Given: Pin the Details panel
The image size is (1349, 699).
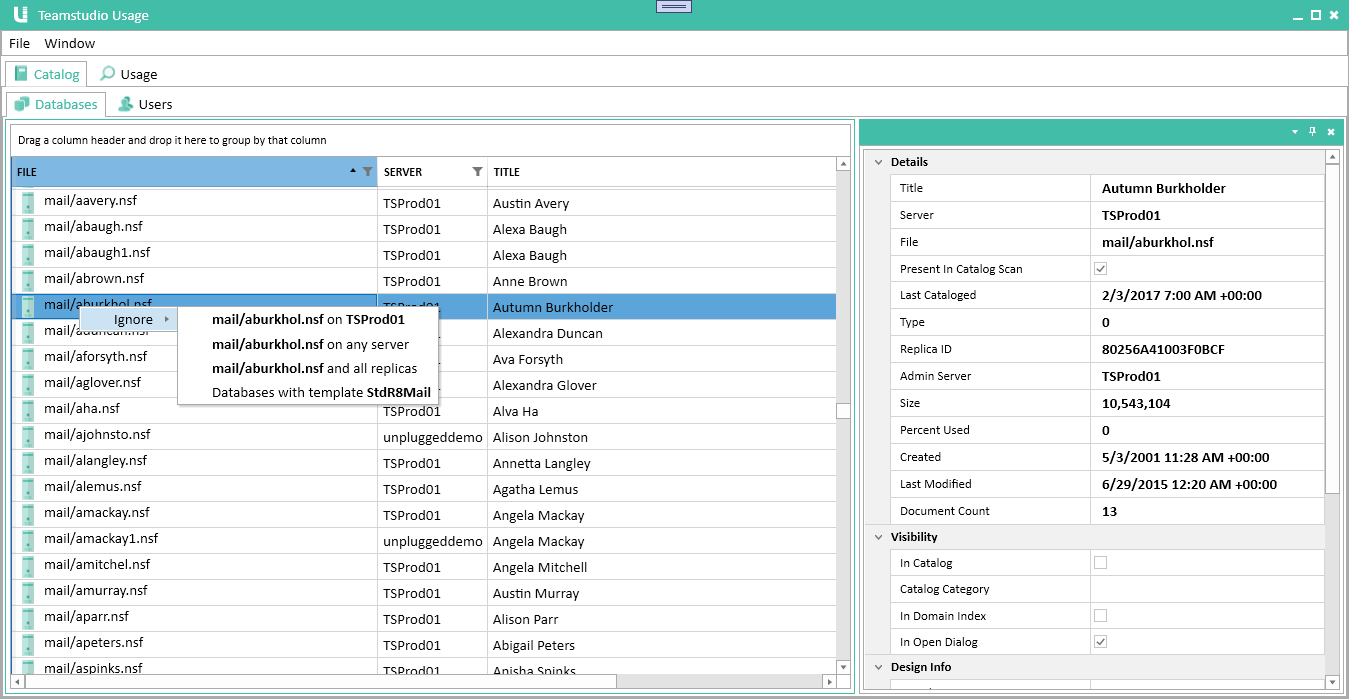Looking at the screenshot, I should point(1313,131).
